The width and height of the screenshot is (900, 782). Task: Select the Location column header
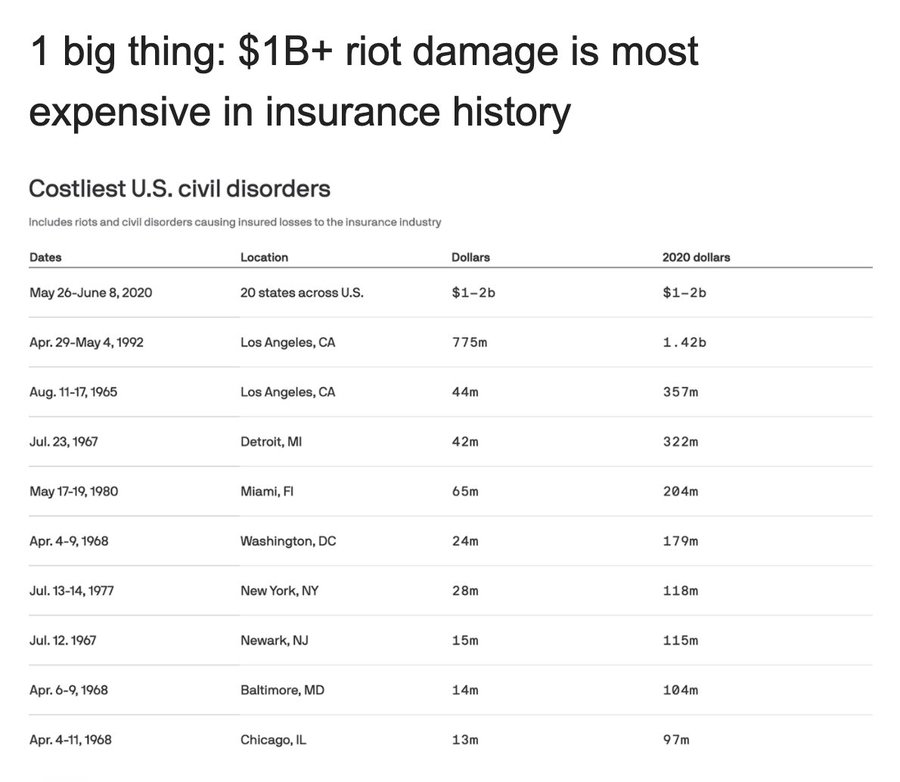264,257
